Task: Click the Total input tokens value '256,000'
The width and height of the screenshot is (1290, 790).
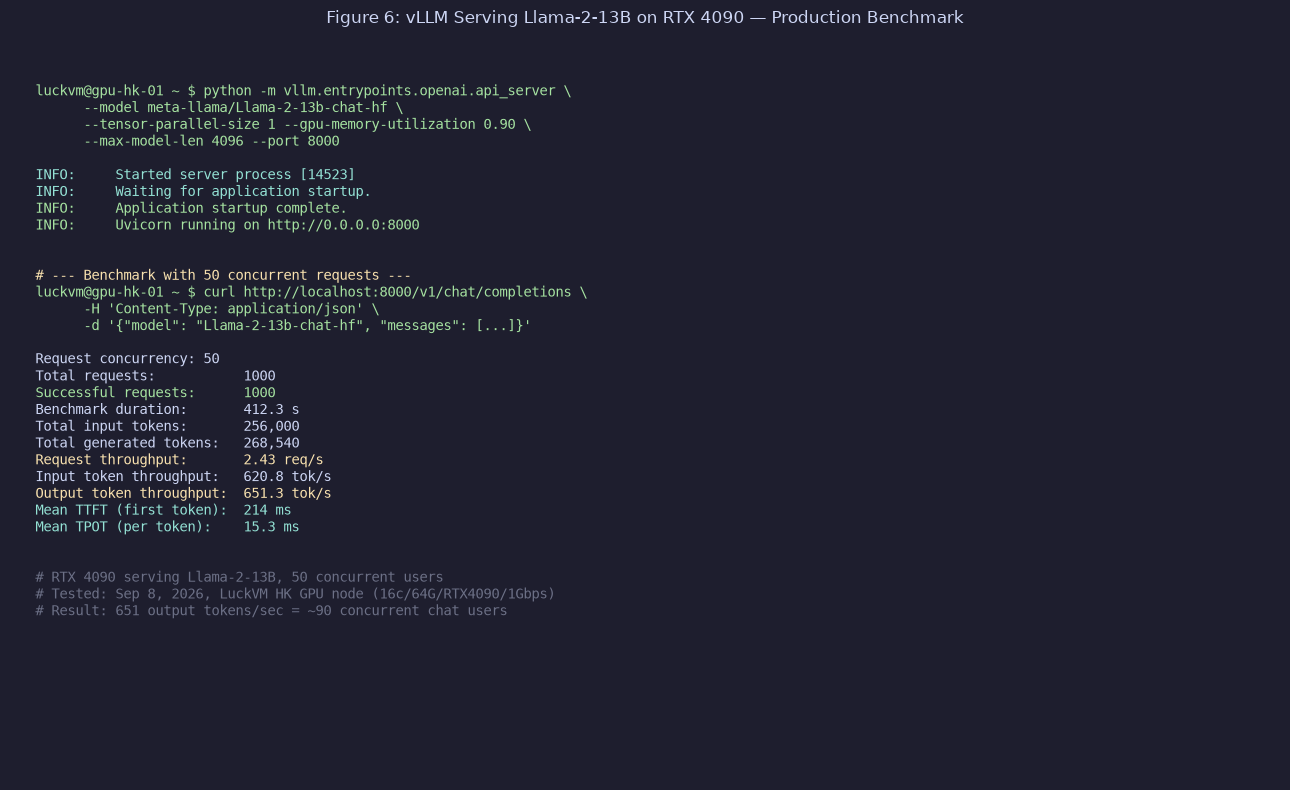Action: click(271, 427)
